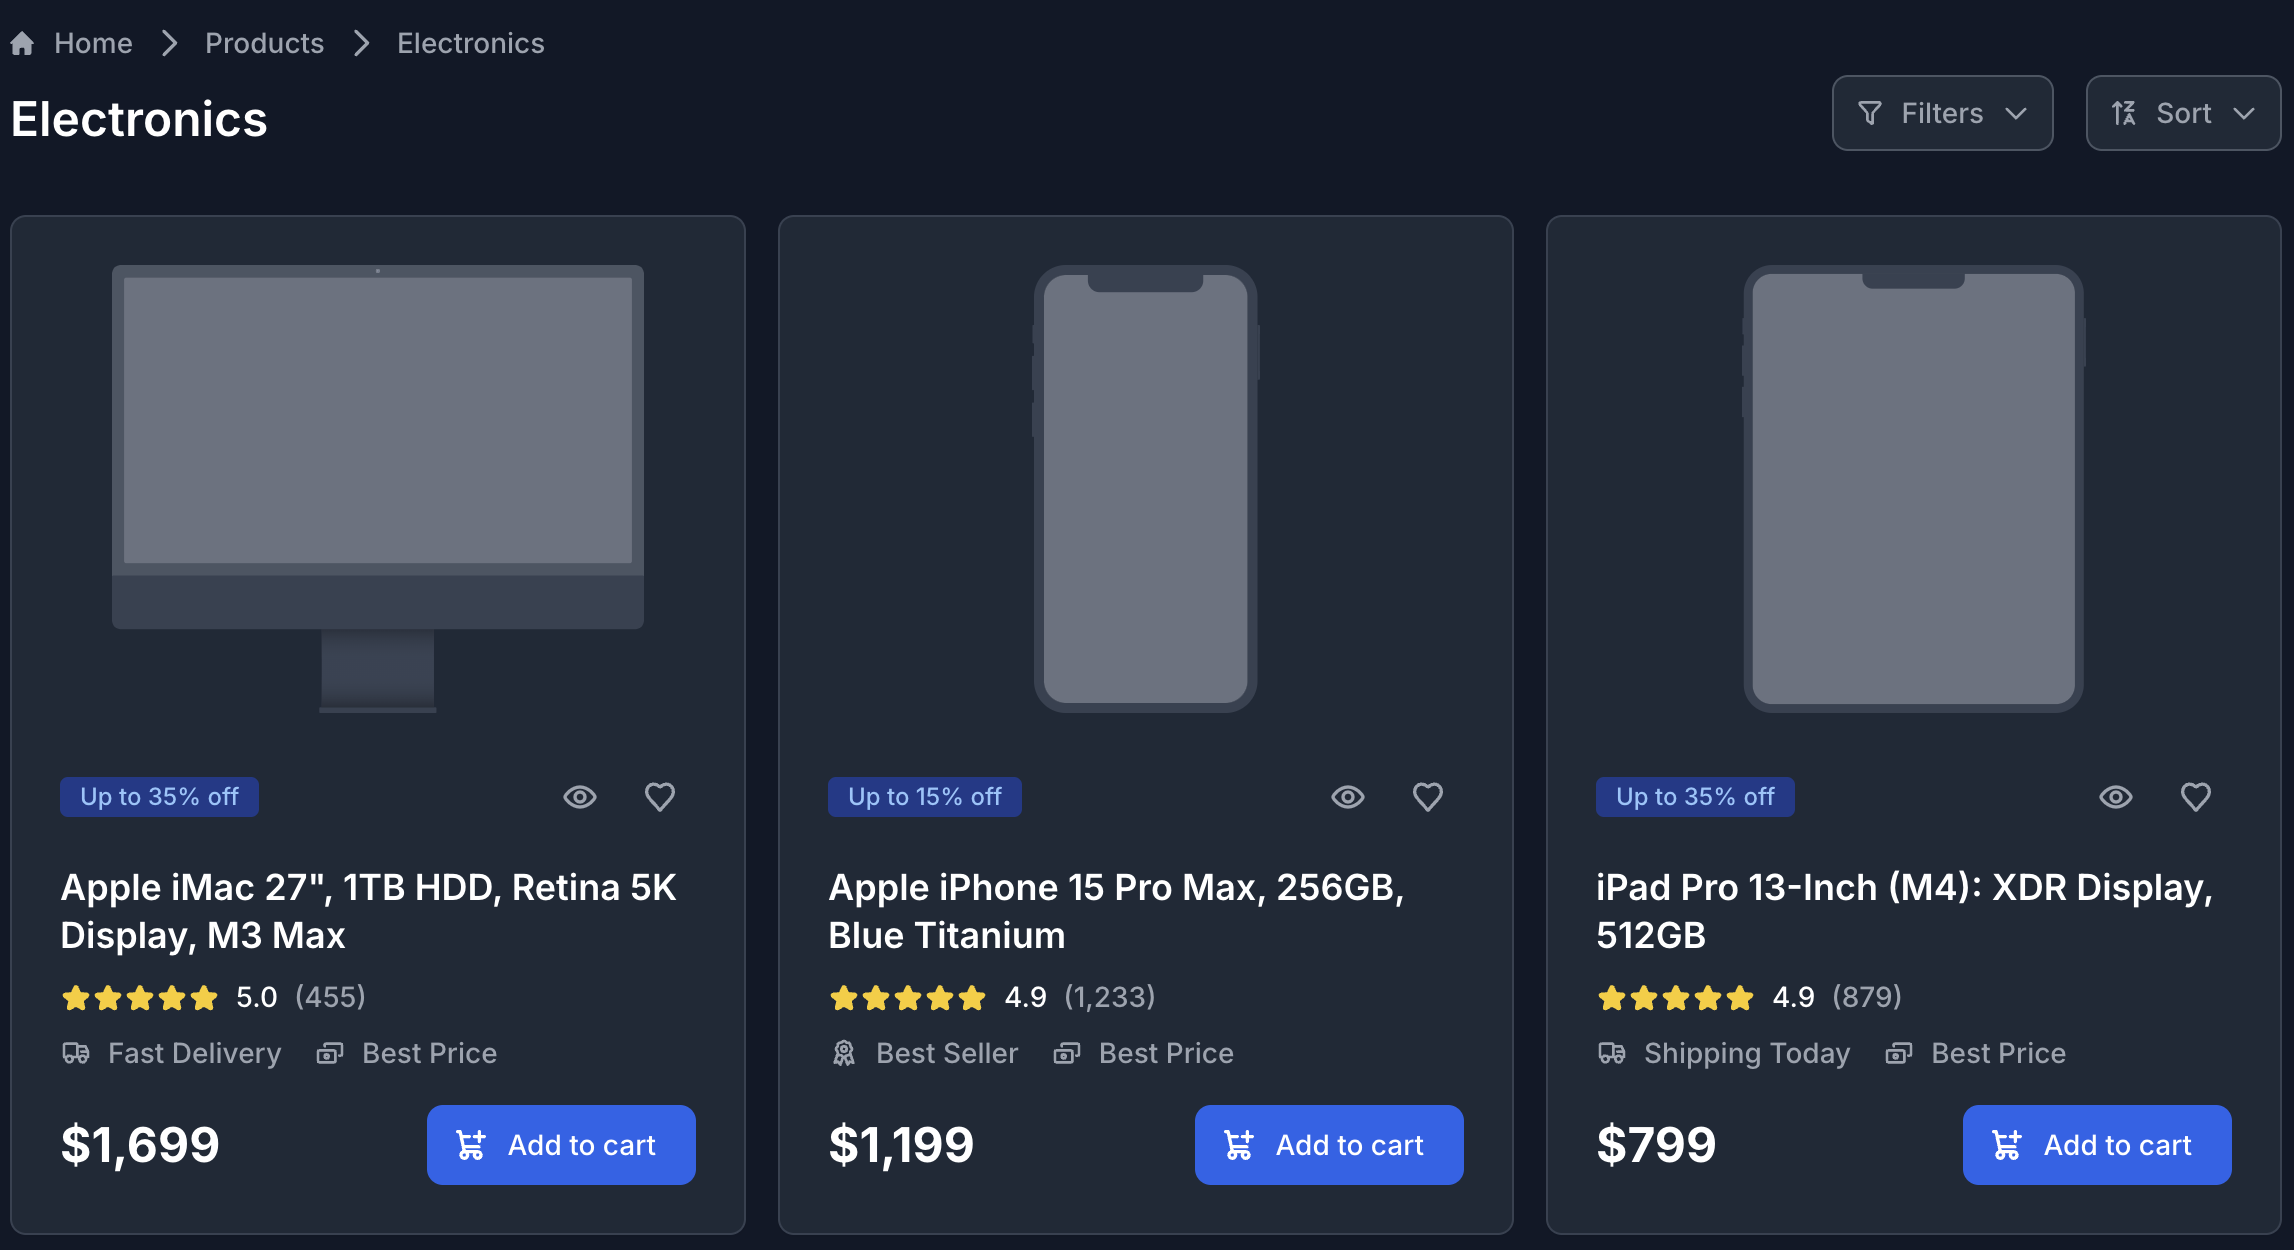The width and height of the screenshot is (2294, 1250).
Task: Click the cart icon inside the iPhone's Add to cart button
Action: pyautogui.click(x=1241, y=1145)
